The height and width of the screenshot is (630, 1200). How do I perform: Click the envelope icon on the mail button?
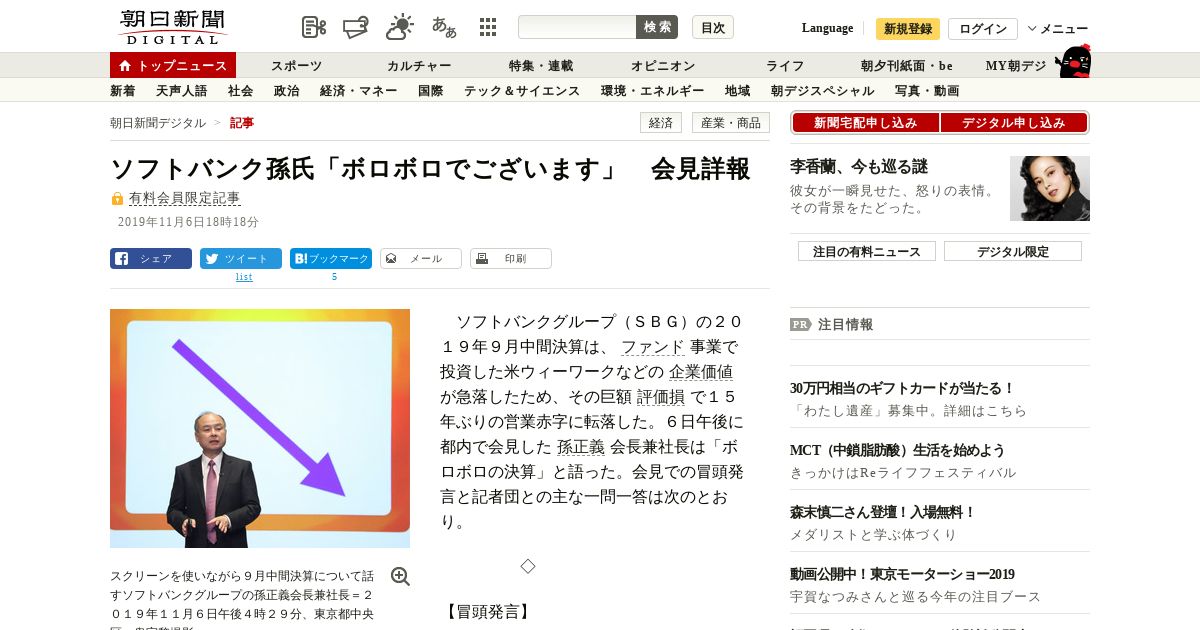[391, 259]
